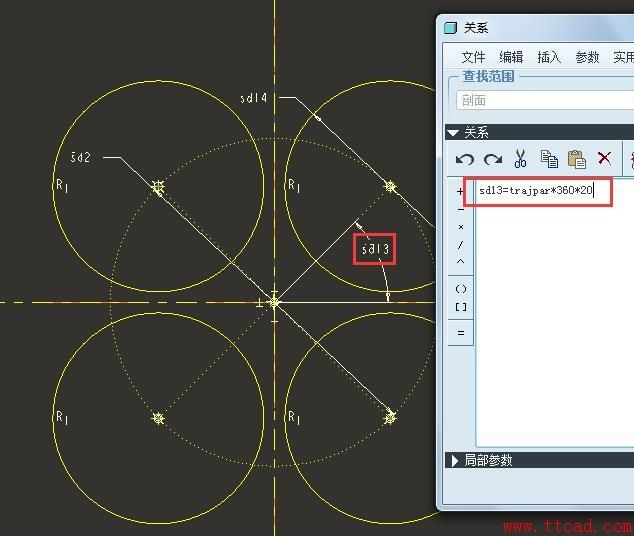634x536 pixels.
Task: Open the 文件 menu
Action: 473,57
